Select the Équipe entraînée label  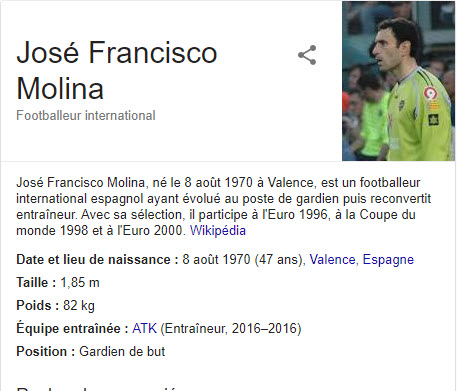coord(72,329)
